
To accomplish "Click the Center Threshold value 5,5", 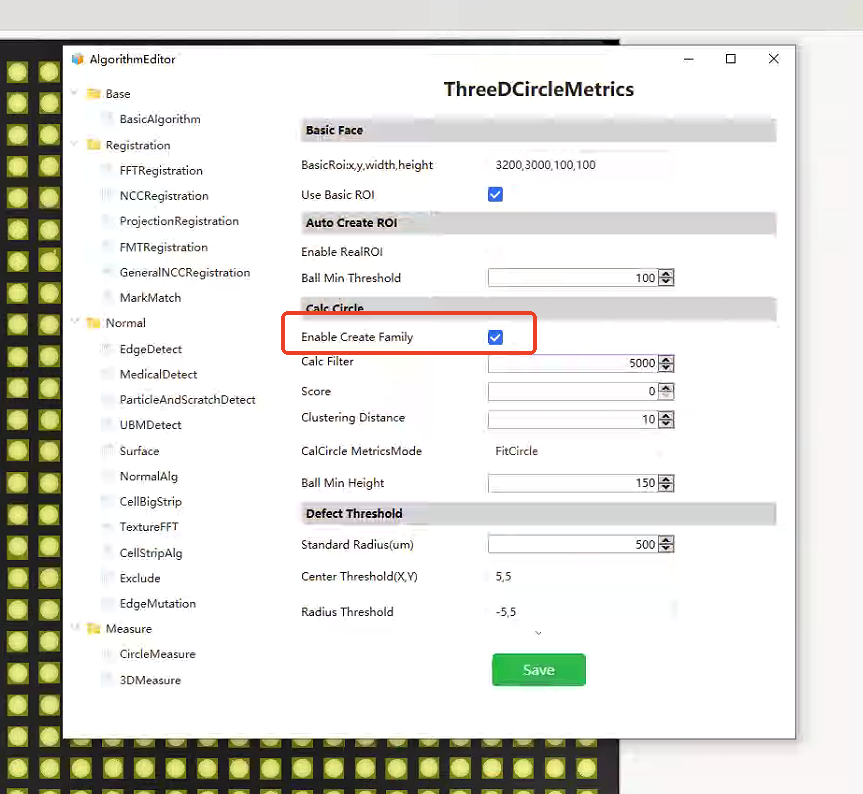I will click(503, 576).
